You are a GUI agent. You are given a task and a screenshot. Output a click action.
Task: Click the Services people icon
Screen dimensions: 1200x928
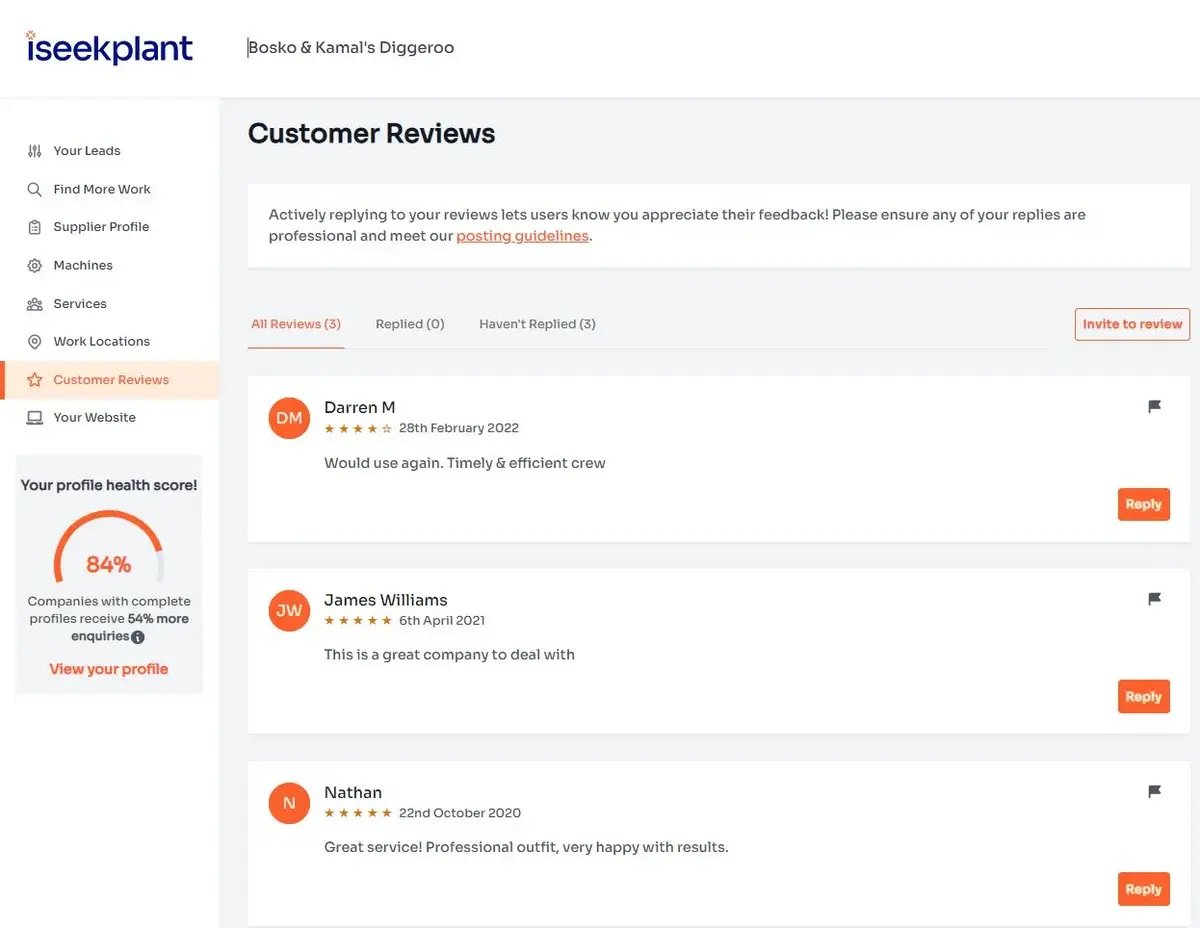pyautogui.click(x=35, y=304)
